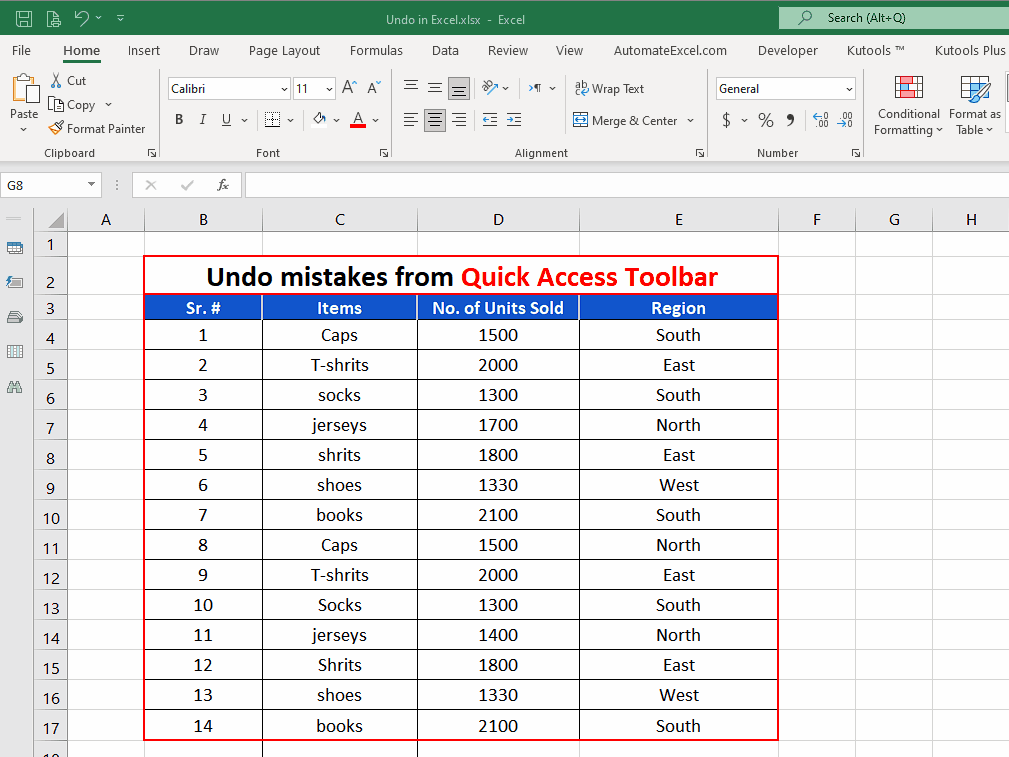Expand the Name Box dropdown
This screenshot has width=1009, height=757.
89,184
